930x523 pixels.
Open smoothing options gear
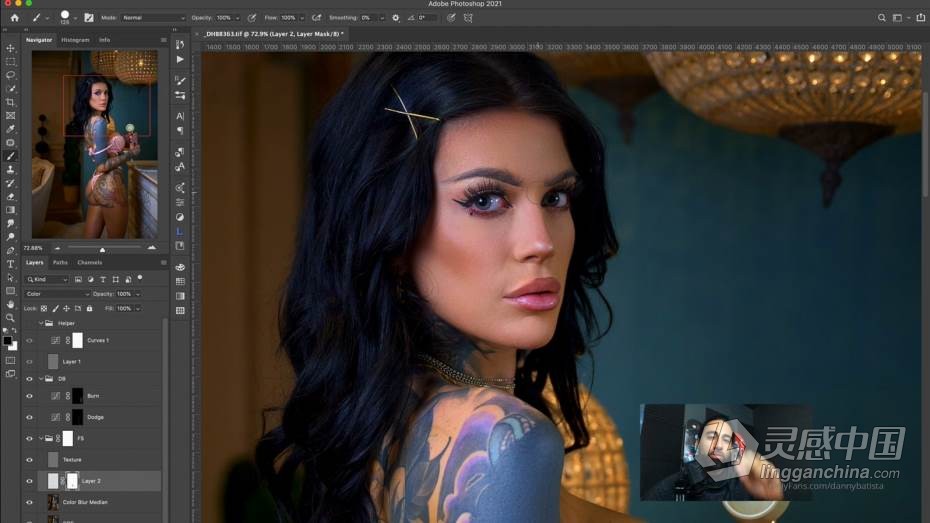coord(396,18)
